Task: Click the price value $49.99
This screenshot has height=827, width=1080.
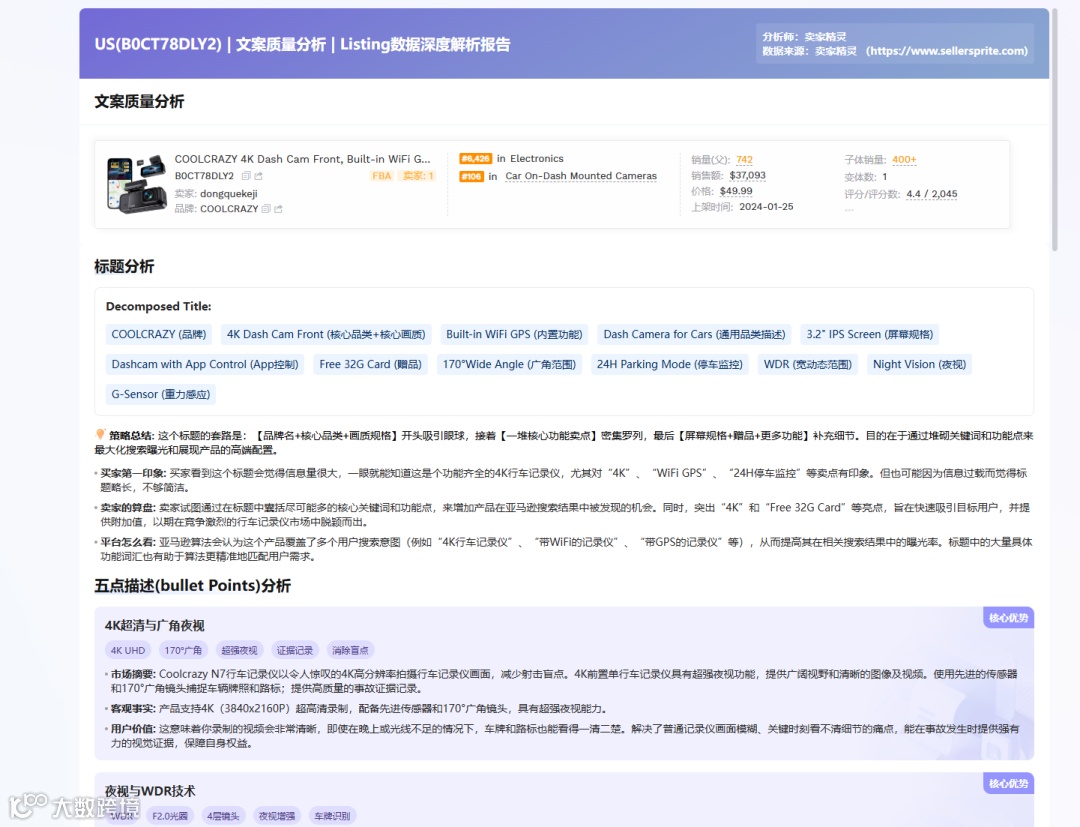Action: 736,191
